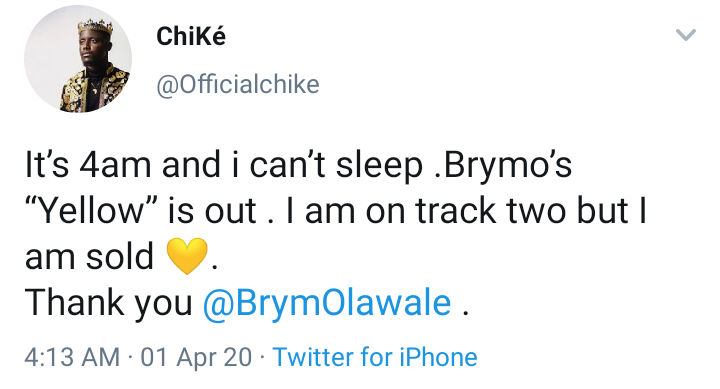720x389 pixels.
Task: Click the ChiKé display name
Action: coord(191,36)
